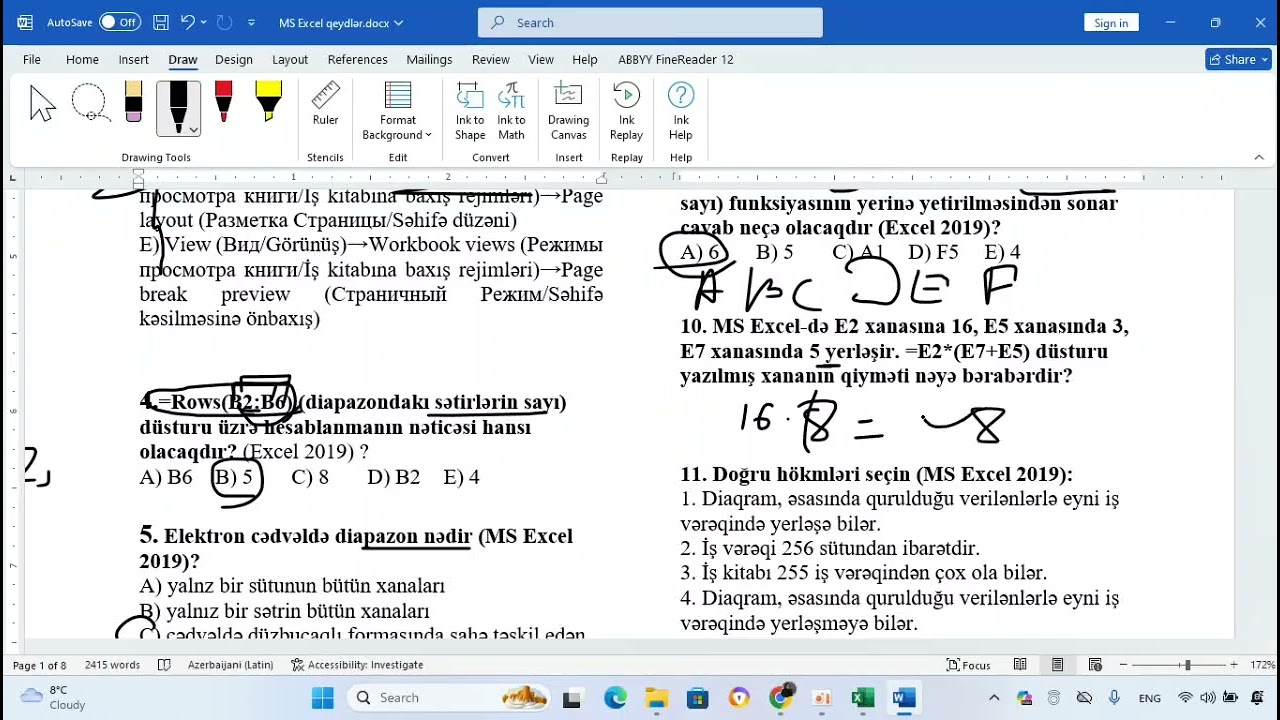
Task: Click Ink to Shape
Action: coord(470,111)
